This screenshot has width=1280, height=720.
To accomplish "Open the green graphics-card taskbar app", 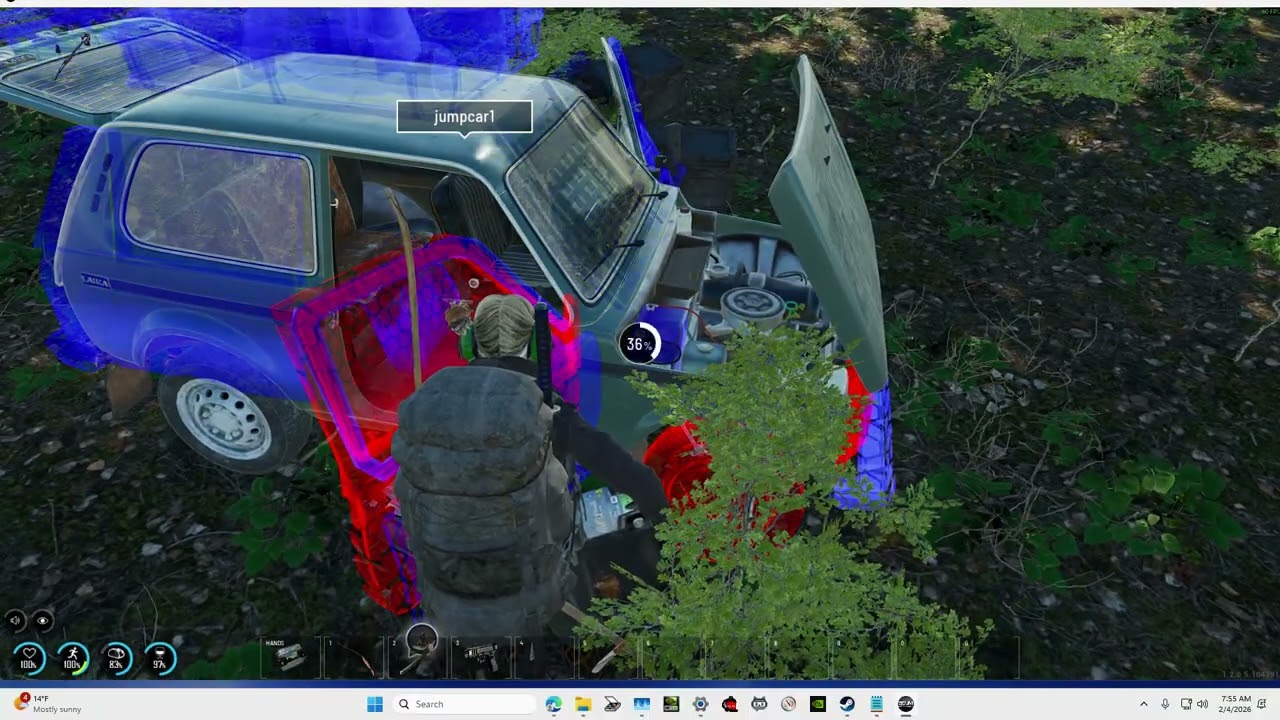I will click(x=671, y=704).
